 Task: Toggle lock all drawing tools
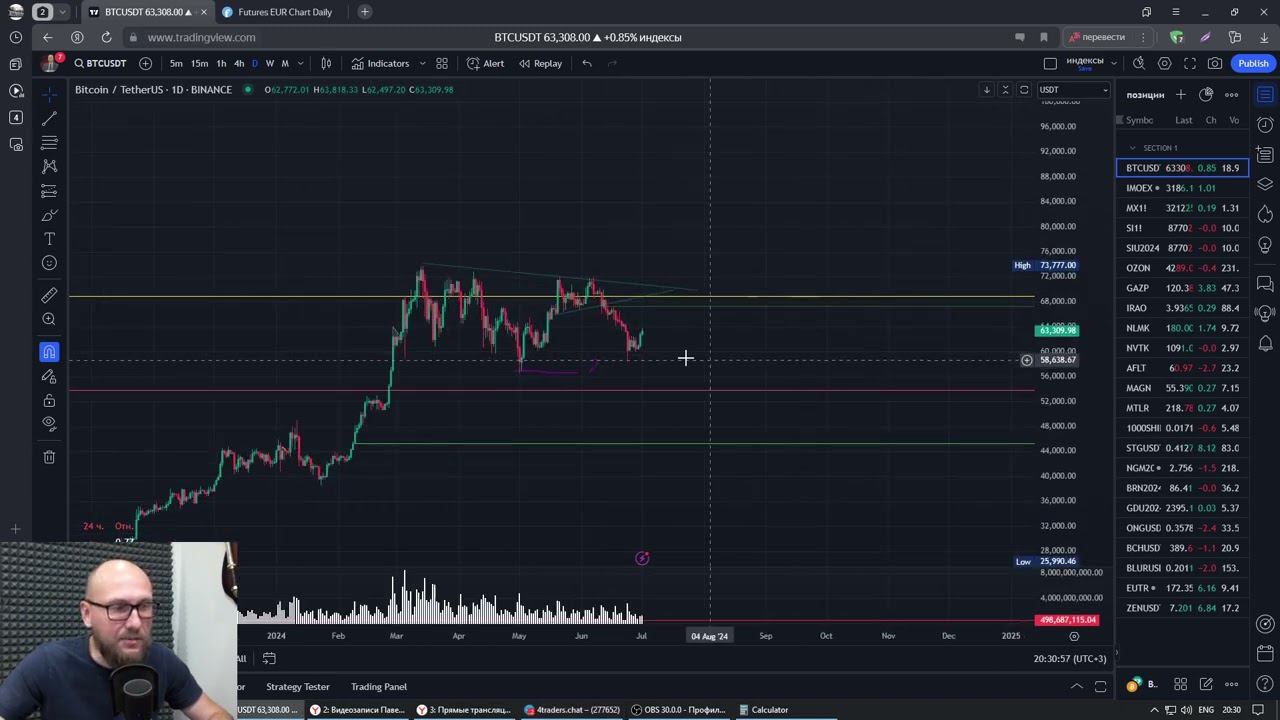click(x=49, y=400)
